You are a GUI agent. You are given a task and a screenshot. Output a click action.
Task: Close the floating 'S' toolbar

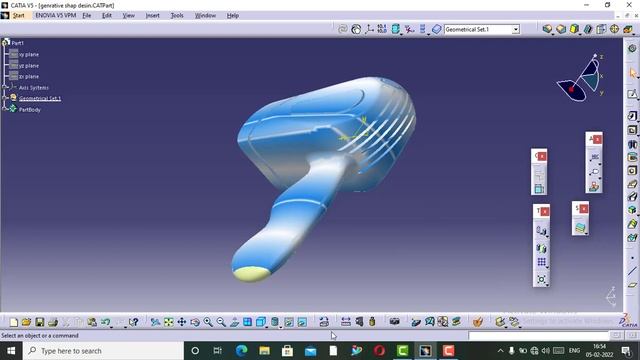(584, 209)
